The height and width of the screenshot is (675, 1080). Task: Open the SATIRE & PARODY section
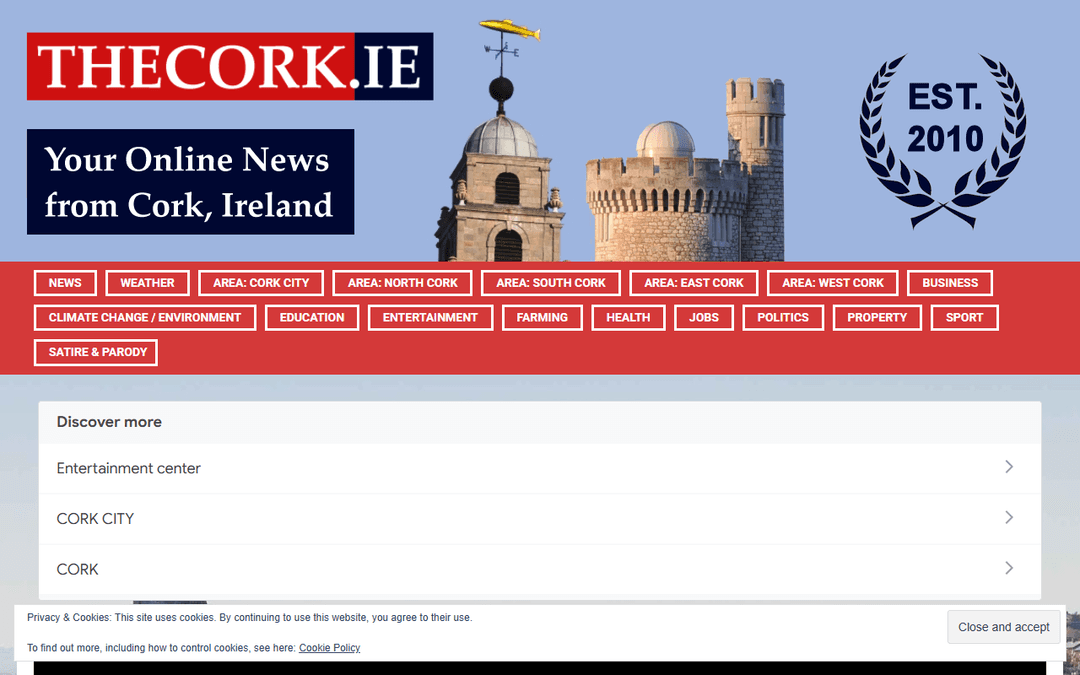96,352
